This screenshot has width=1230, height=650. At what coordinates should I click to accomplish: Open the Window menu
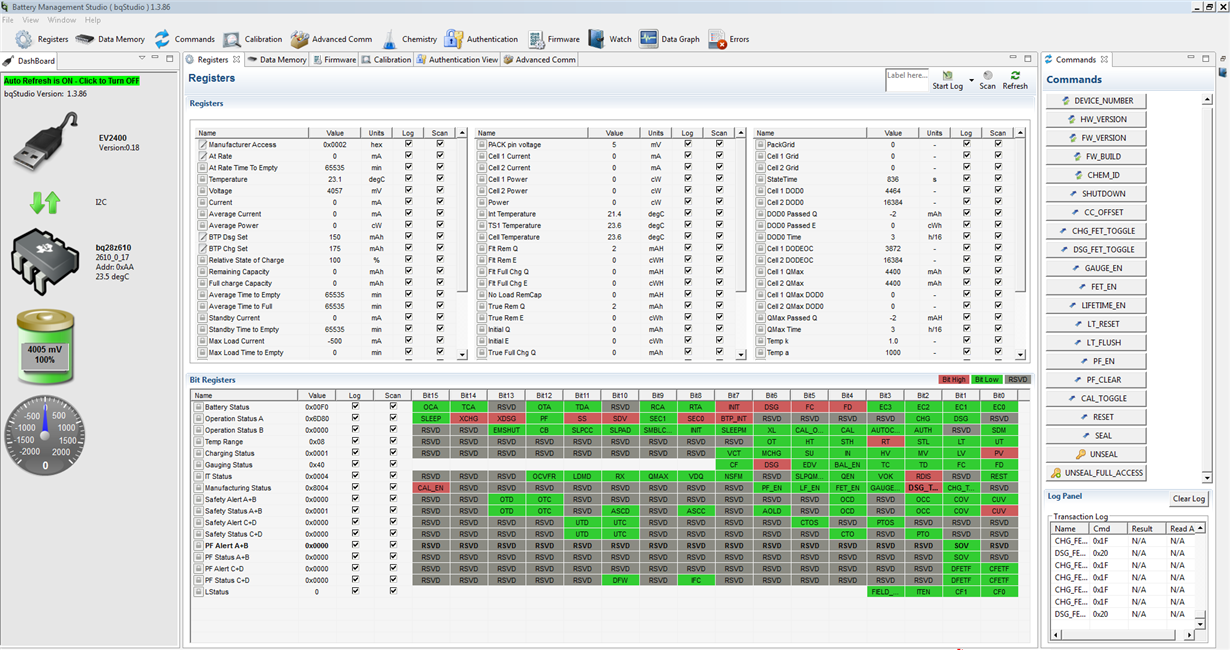pyautogui.click(x=62, y=20)
